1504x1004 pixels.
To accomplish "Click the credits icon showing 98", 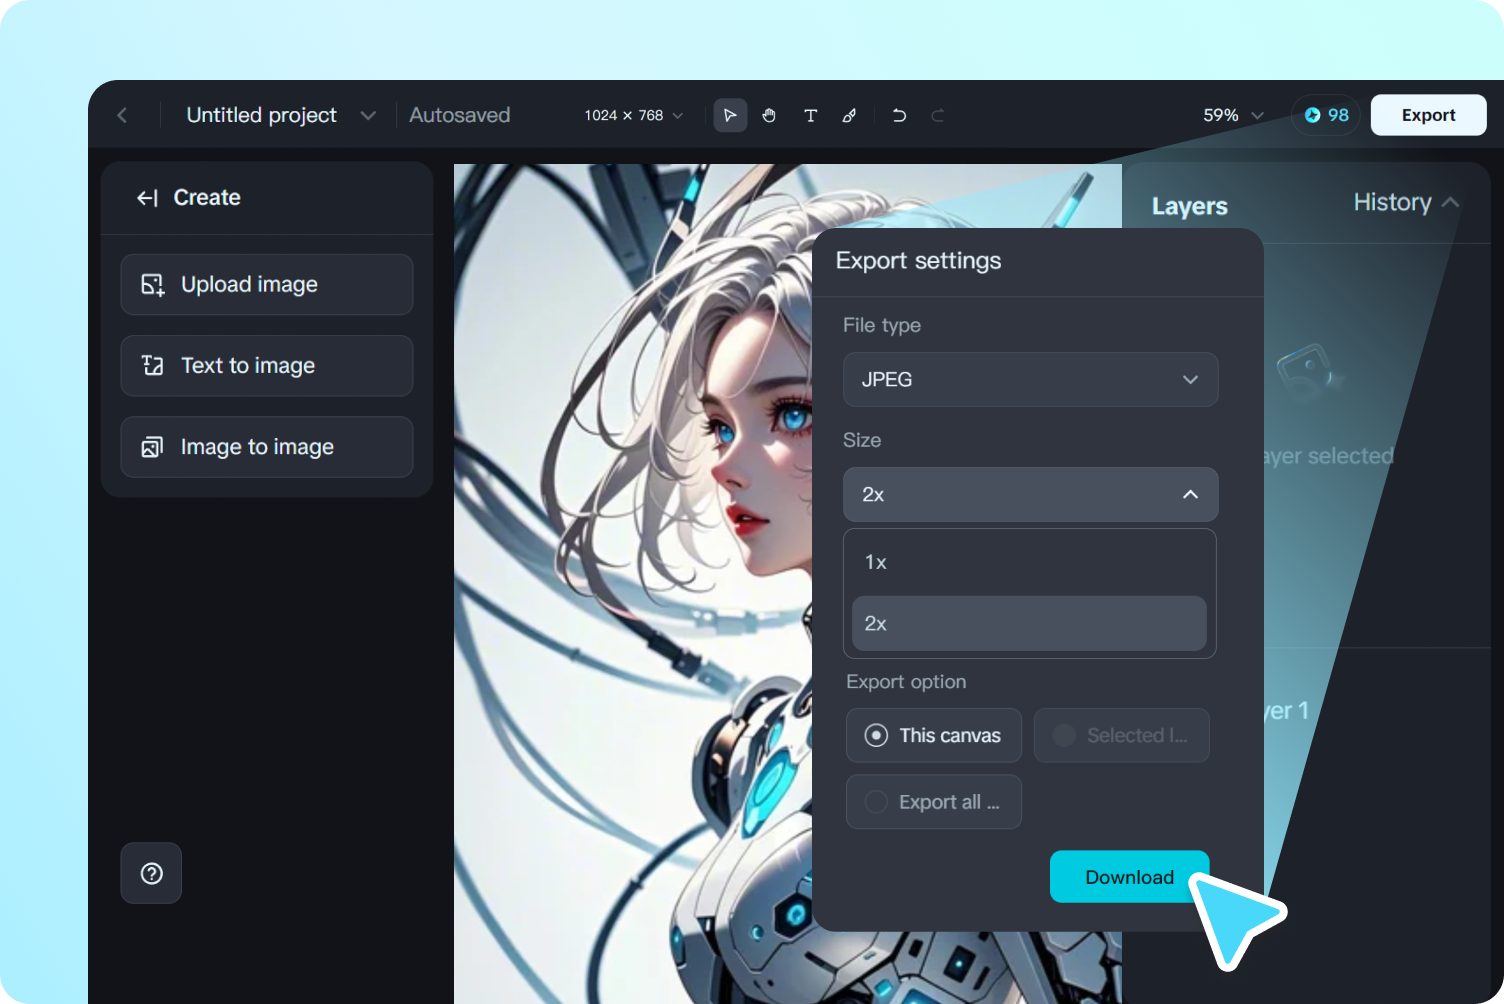I will click(x=1325, y=115).
